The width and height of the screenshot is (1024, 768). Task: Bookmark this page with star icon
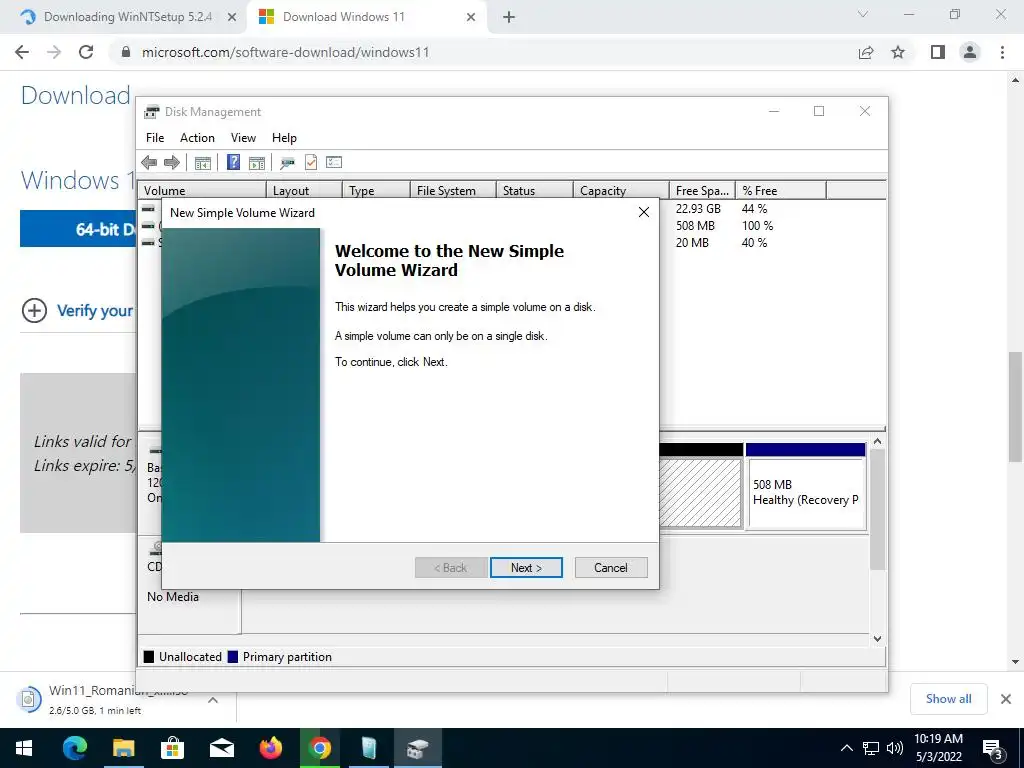898,52
